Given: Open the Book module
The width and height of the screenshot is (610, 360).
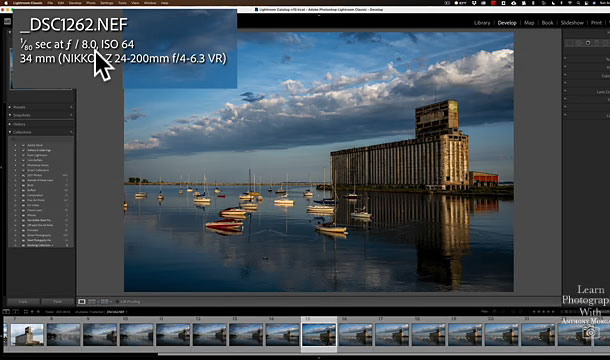Looking at the screenshot, I should click(x=547, y=23).
